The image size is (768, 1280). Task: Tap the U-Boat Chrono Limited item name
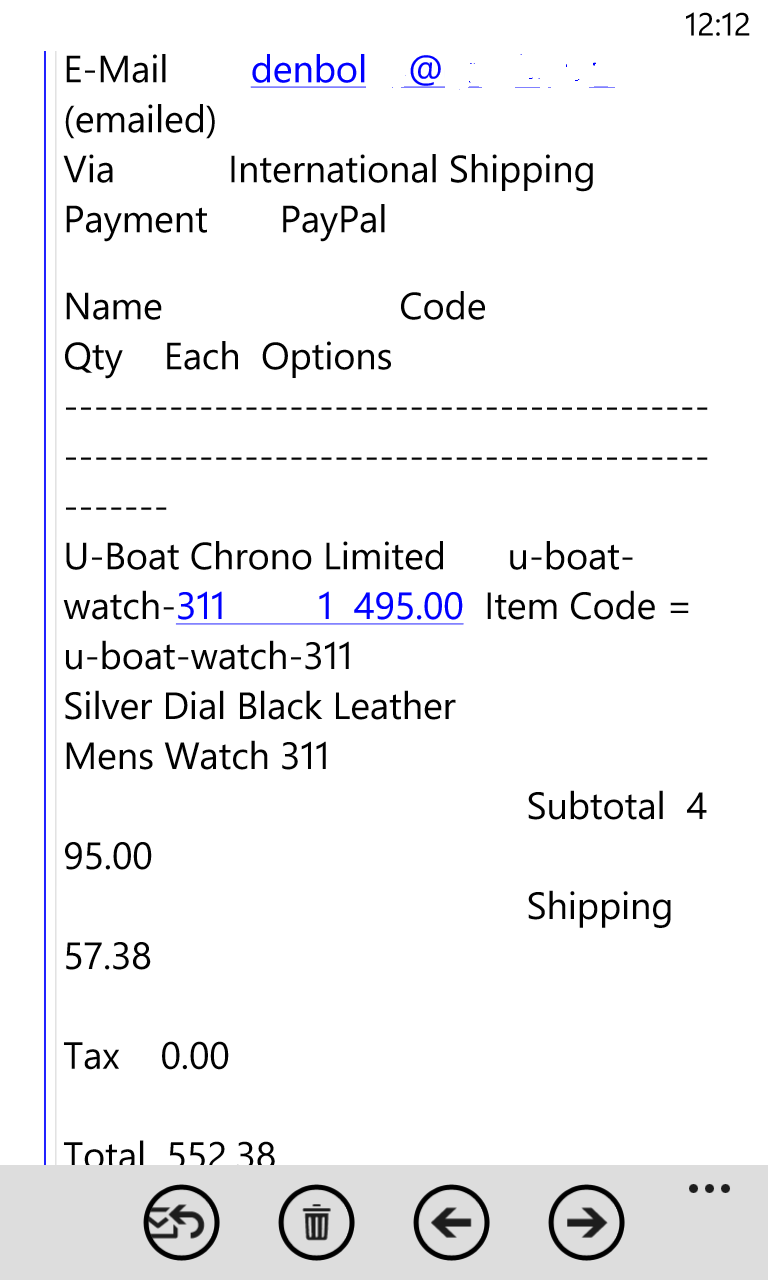point(254,556)
